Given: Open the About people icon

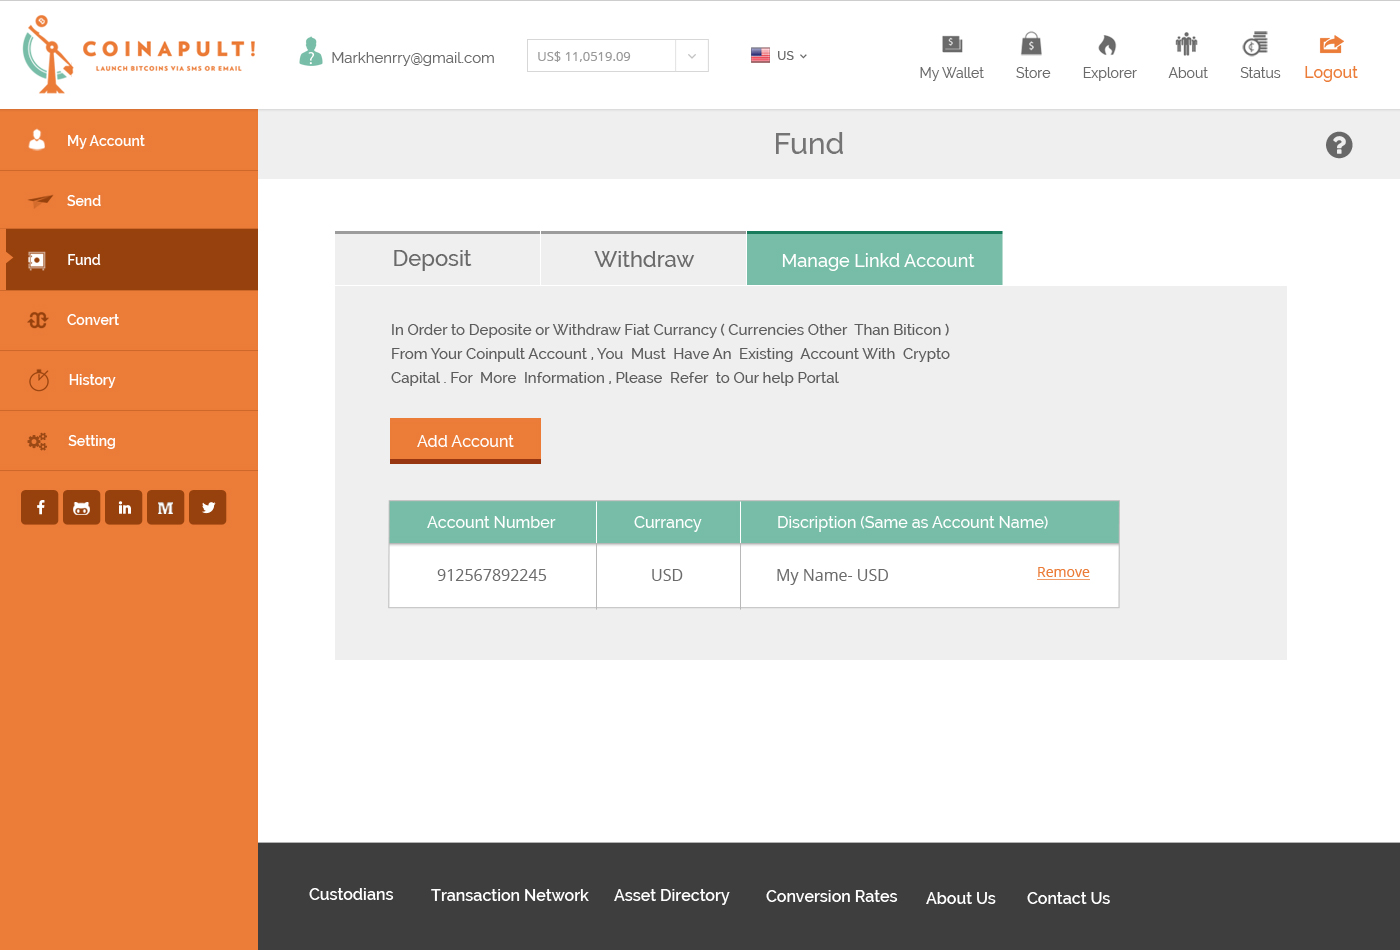Looking at the screenshot, I should (1186, 44).
